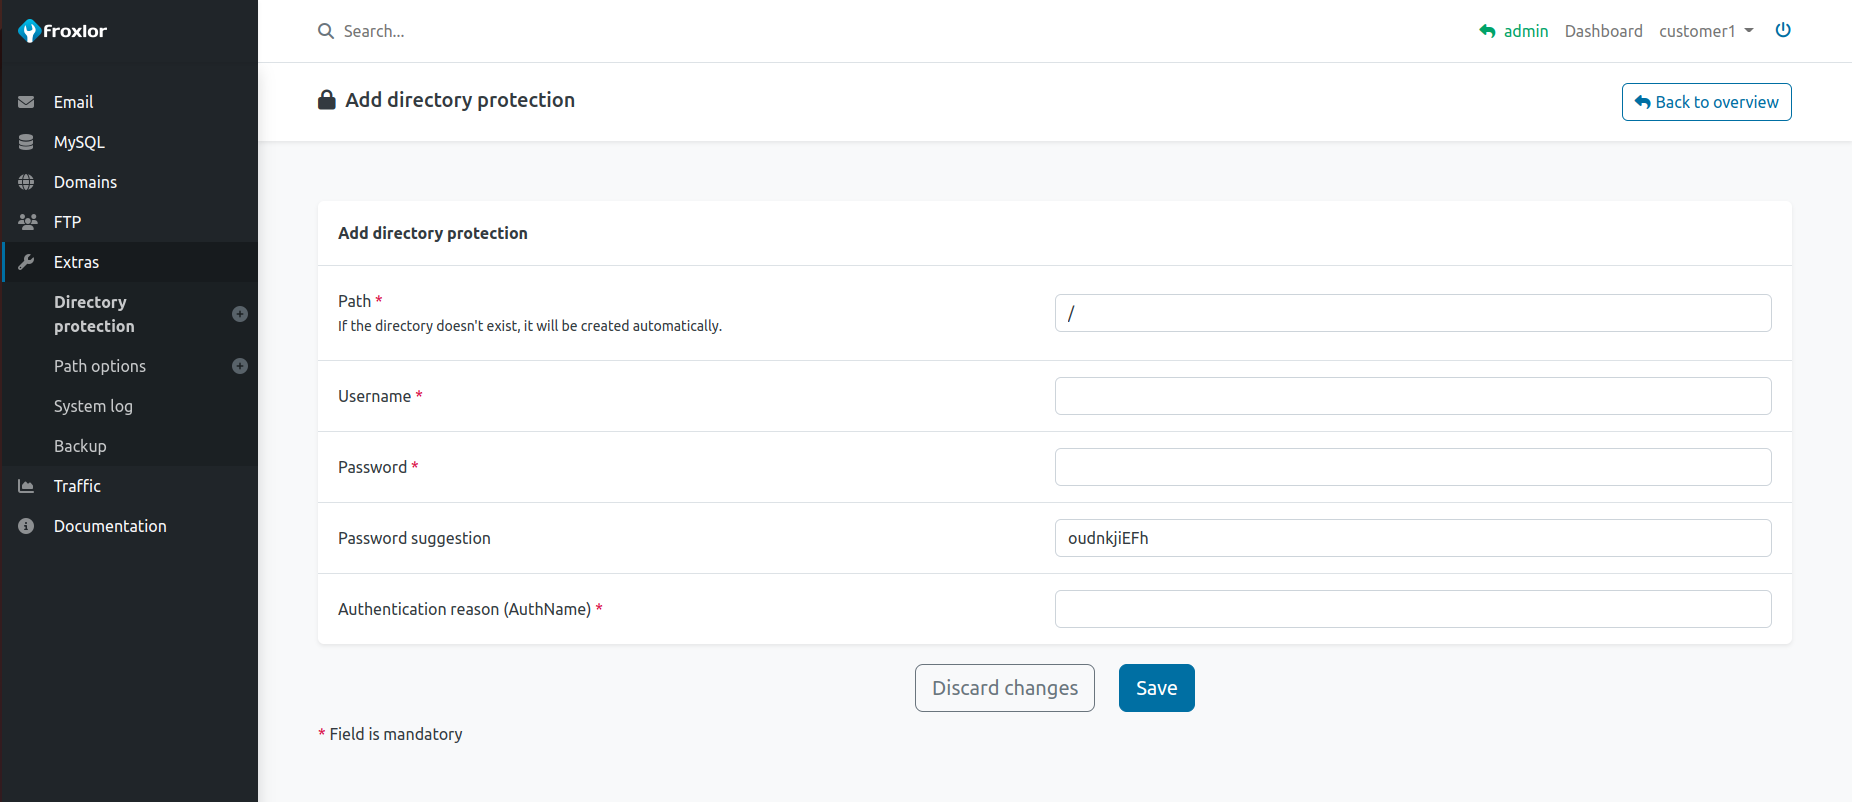Click the search magnifier icon
The height and width of the screenshot is (802, 1852).
326,31
